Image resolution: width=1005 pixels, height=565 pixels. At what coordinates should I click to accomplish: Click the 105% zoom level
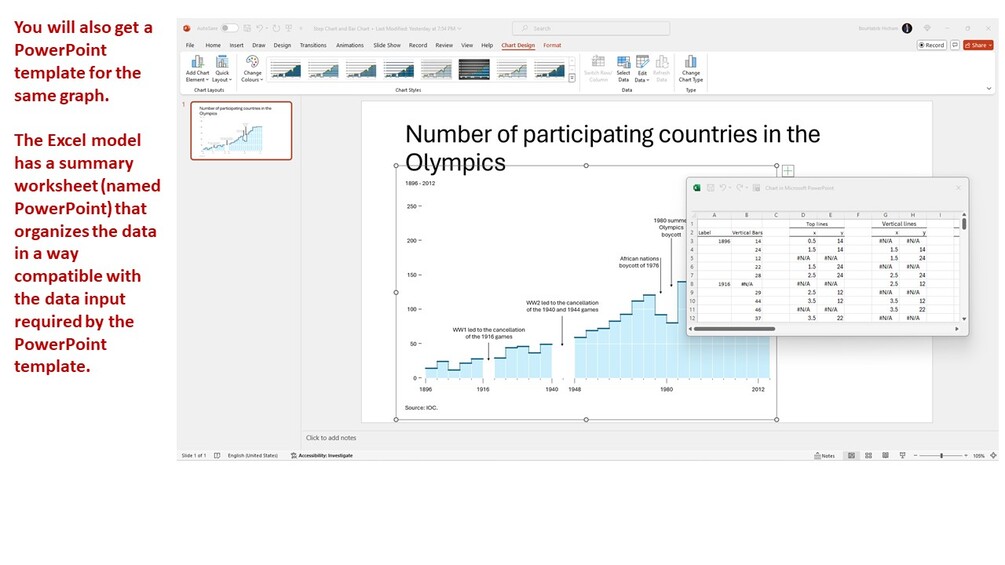pos(979,455)
